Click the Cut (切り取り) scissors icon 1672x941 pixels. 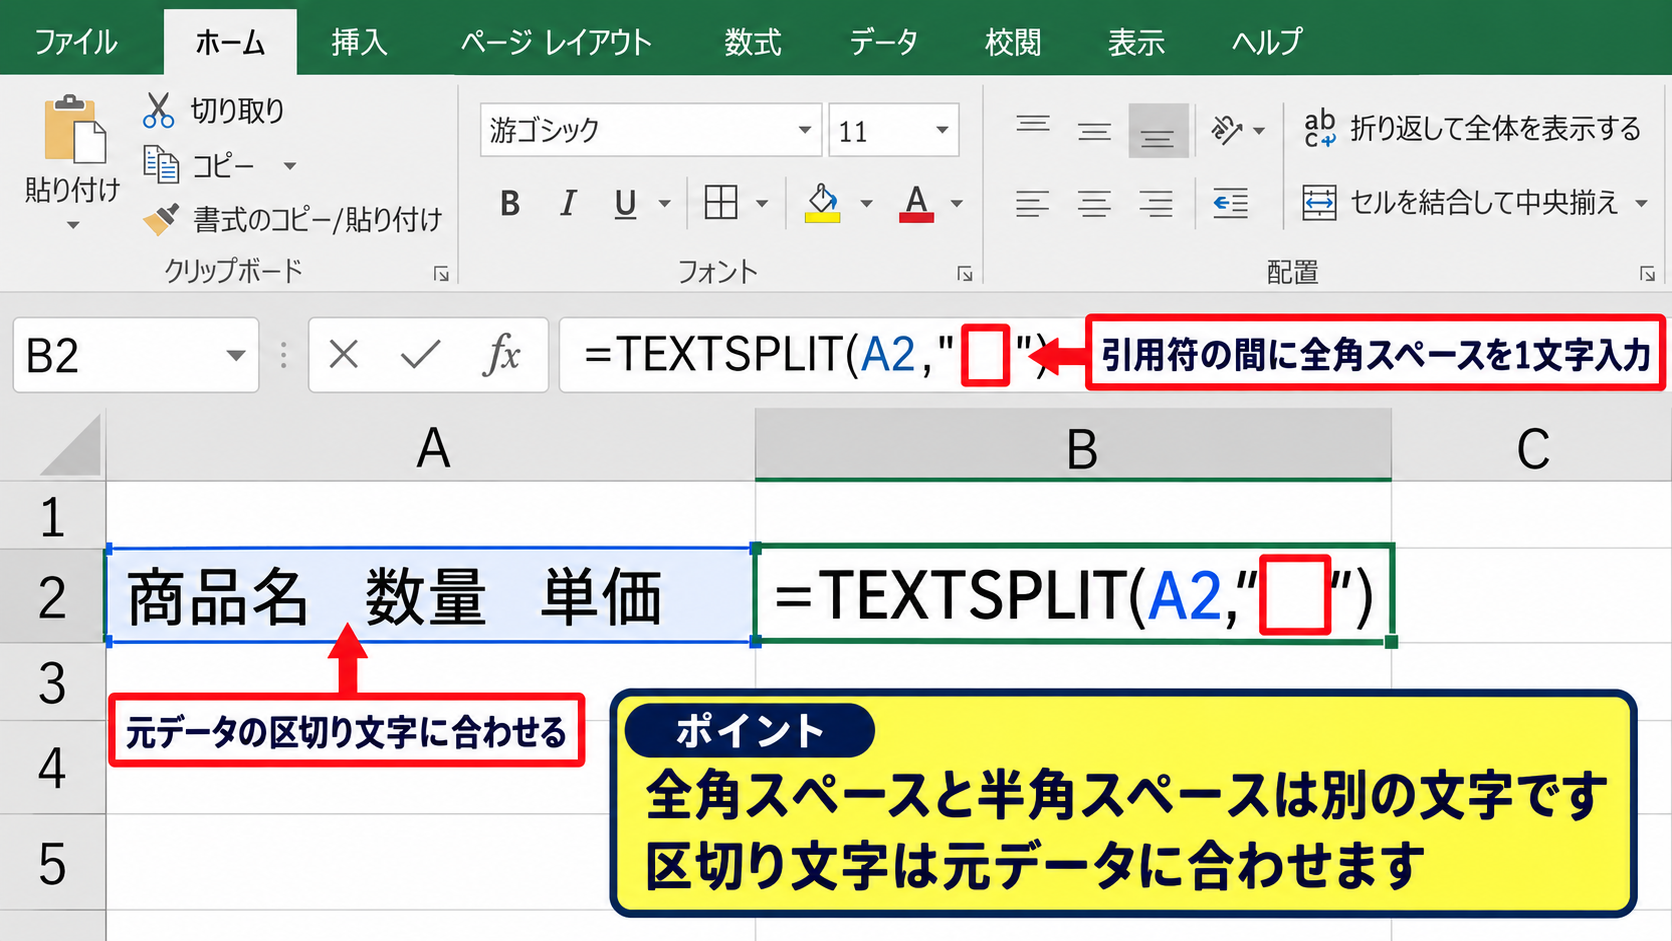click(x=158, y=110)
